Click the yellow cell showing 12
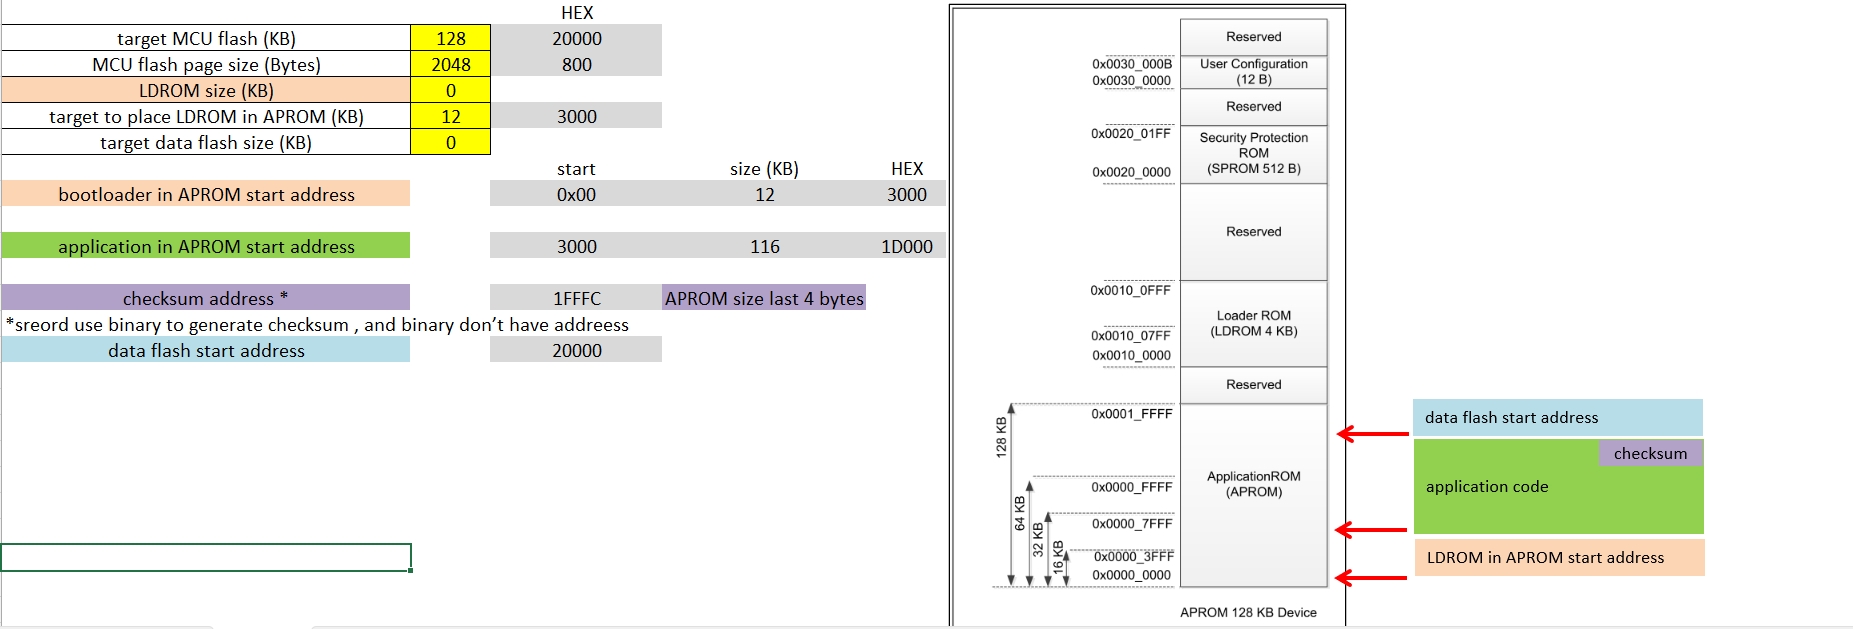1853x629 pixels. tap(450, 116)
